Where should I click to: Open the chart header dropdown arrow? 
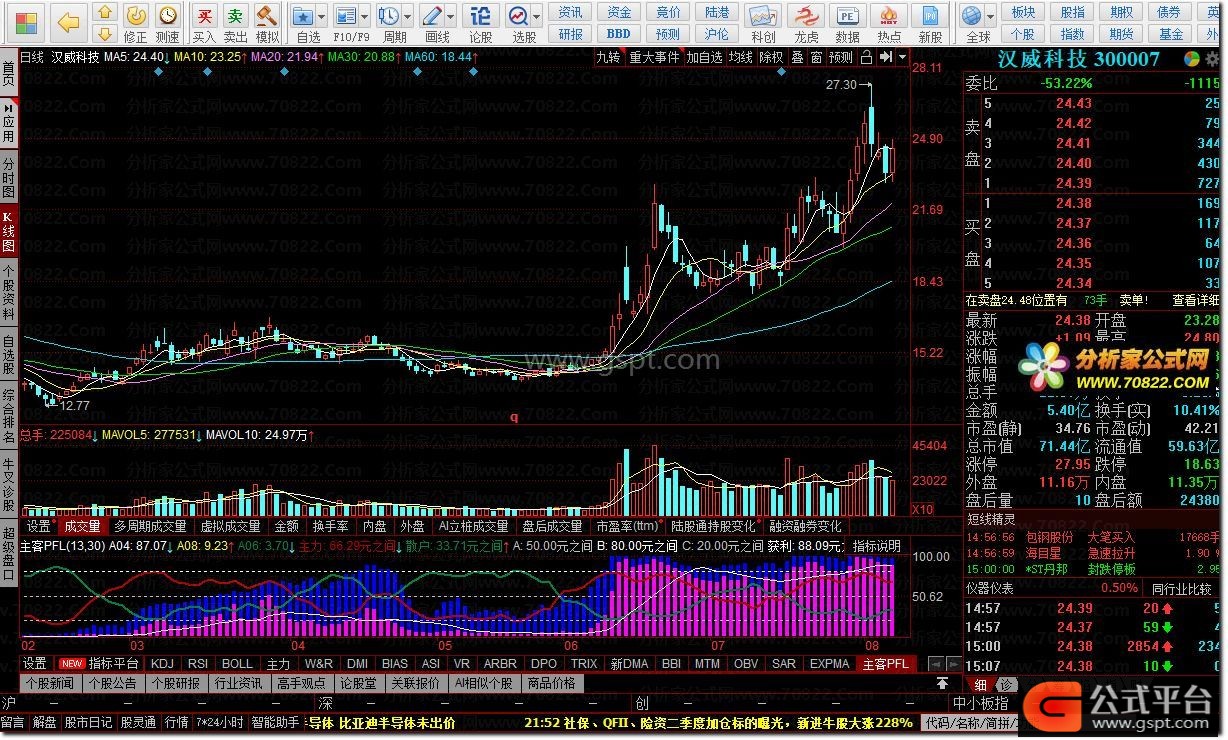click(x=903, y=57)
